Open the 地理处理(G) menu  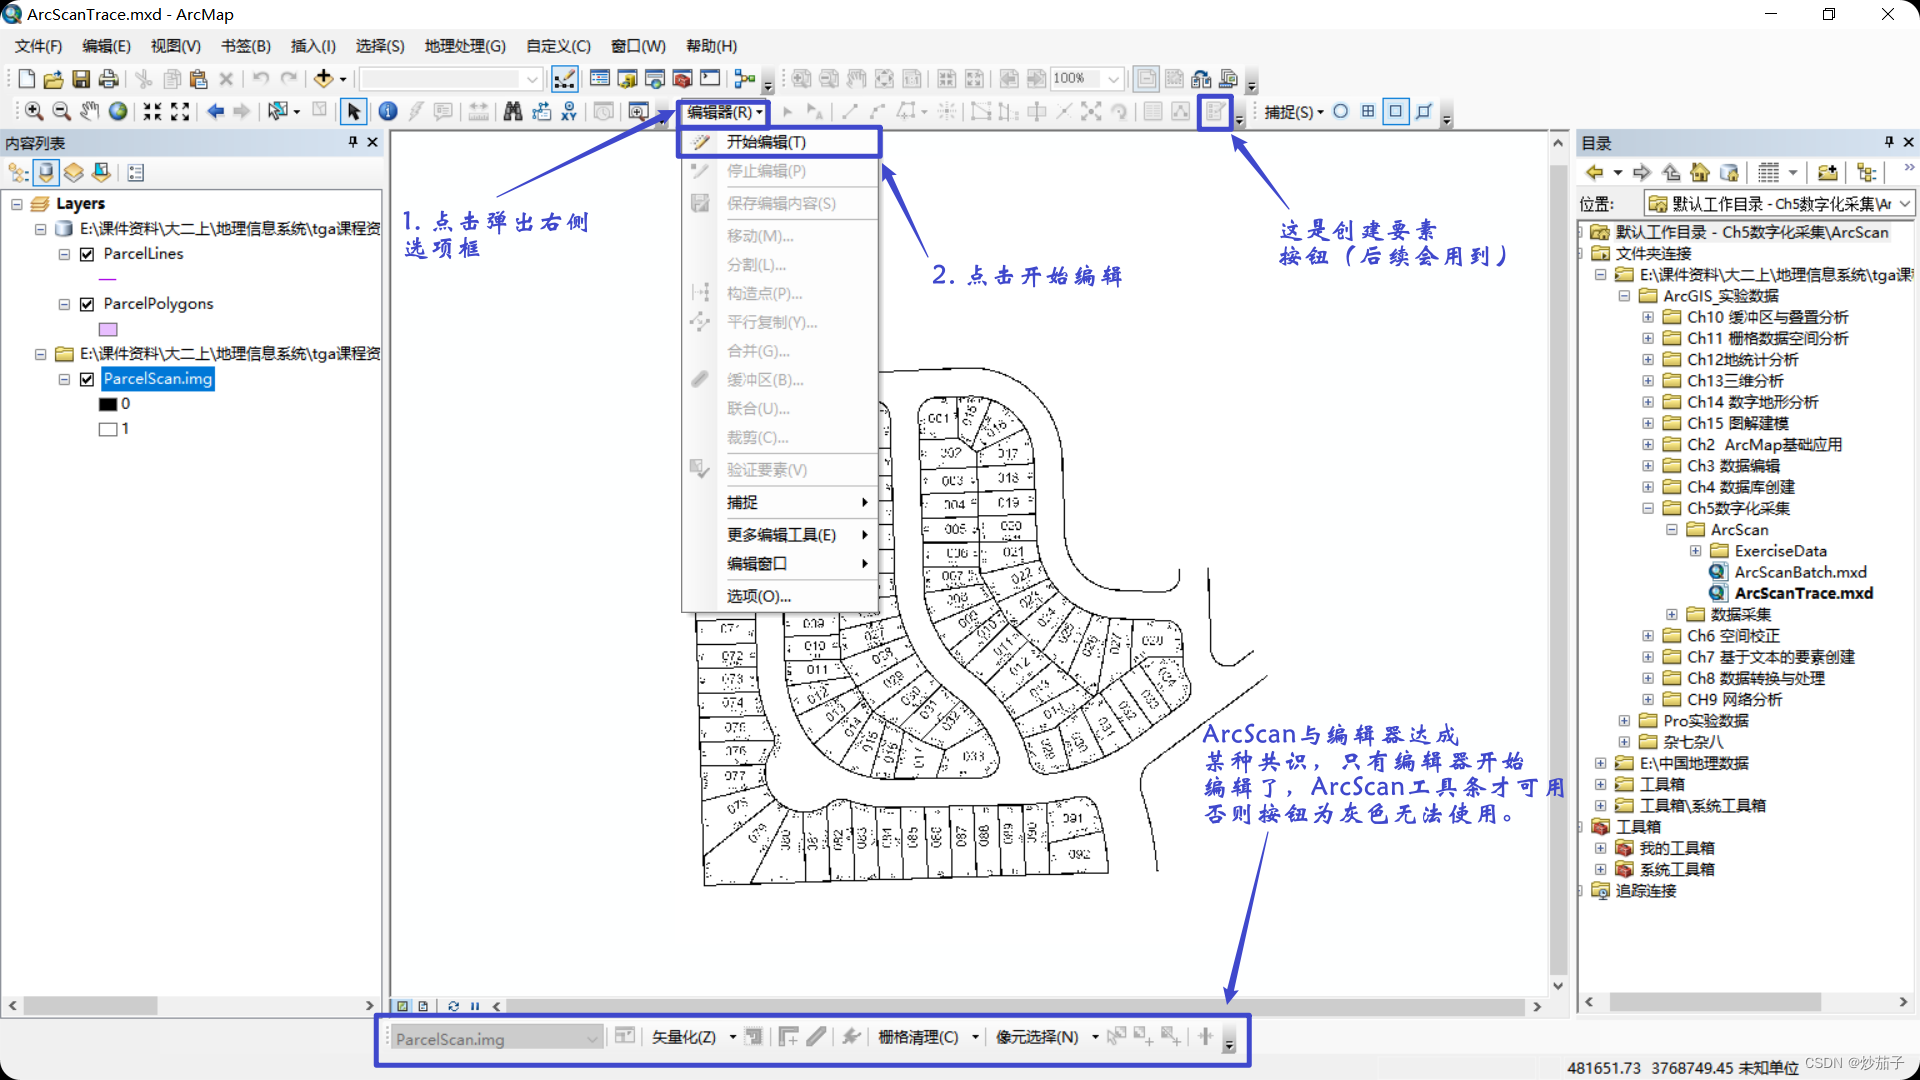[465, 46]
